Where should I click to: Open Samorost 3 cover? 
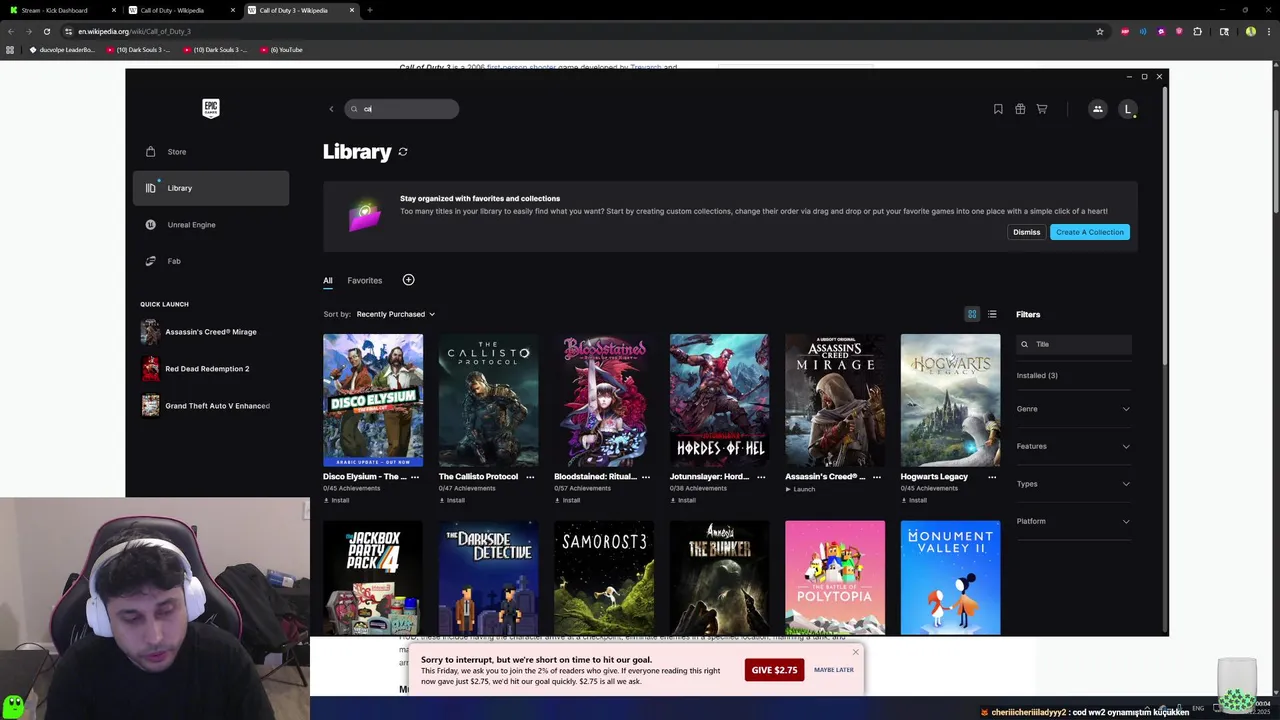604,578
